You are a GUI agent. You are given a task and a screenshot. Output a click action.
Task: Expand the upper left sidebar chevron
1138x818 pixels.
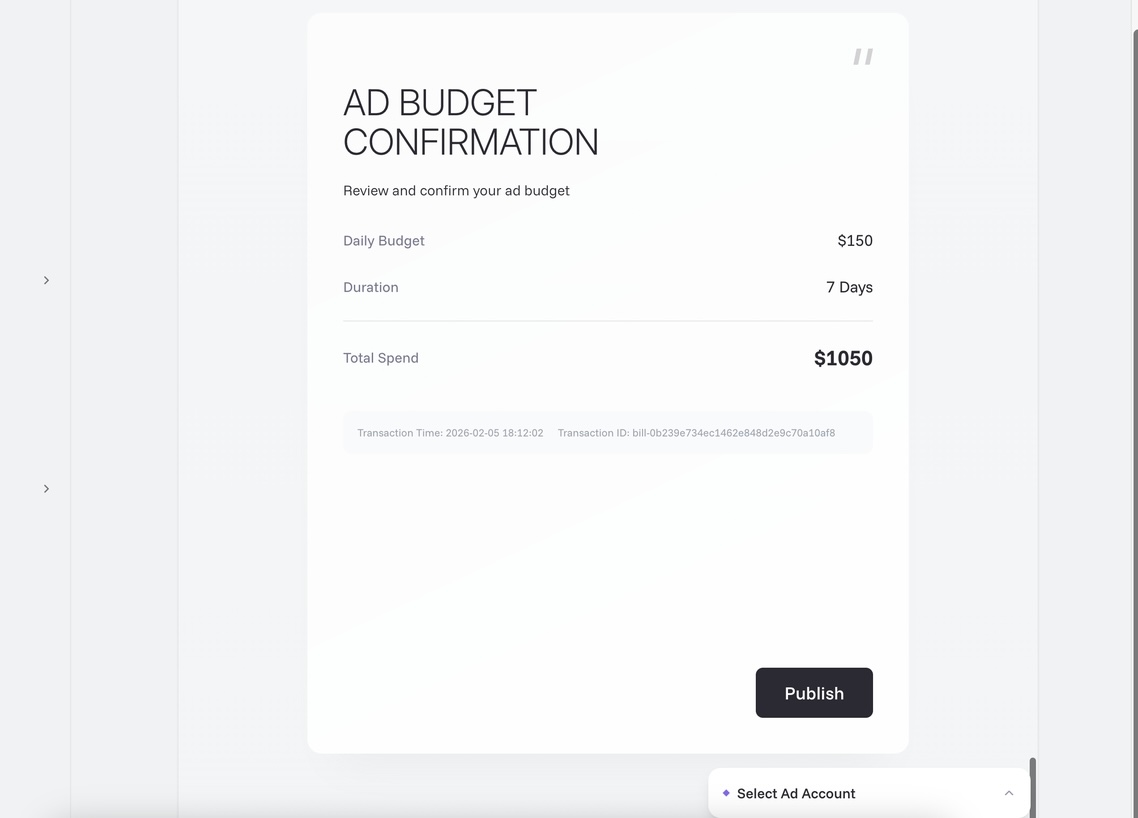[46, 280]
